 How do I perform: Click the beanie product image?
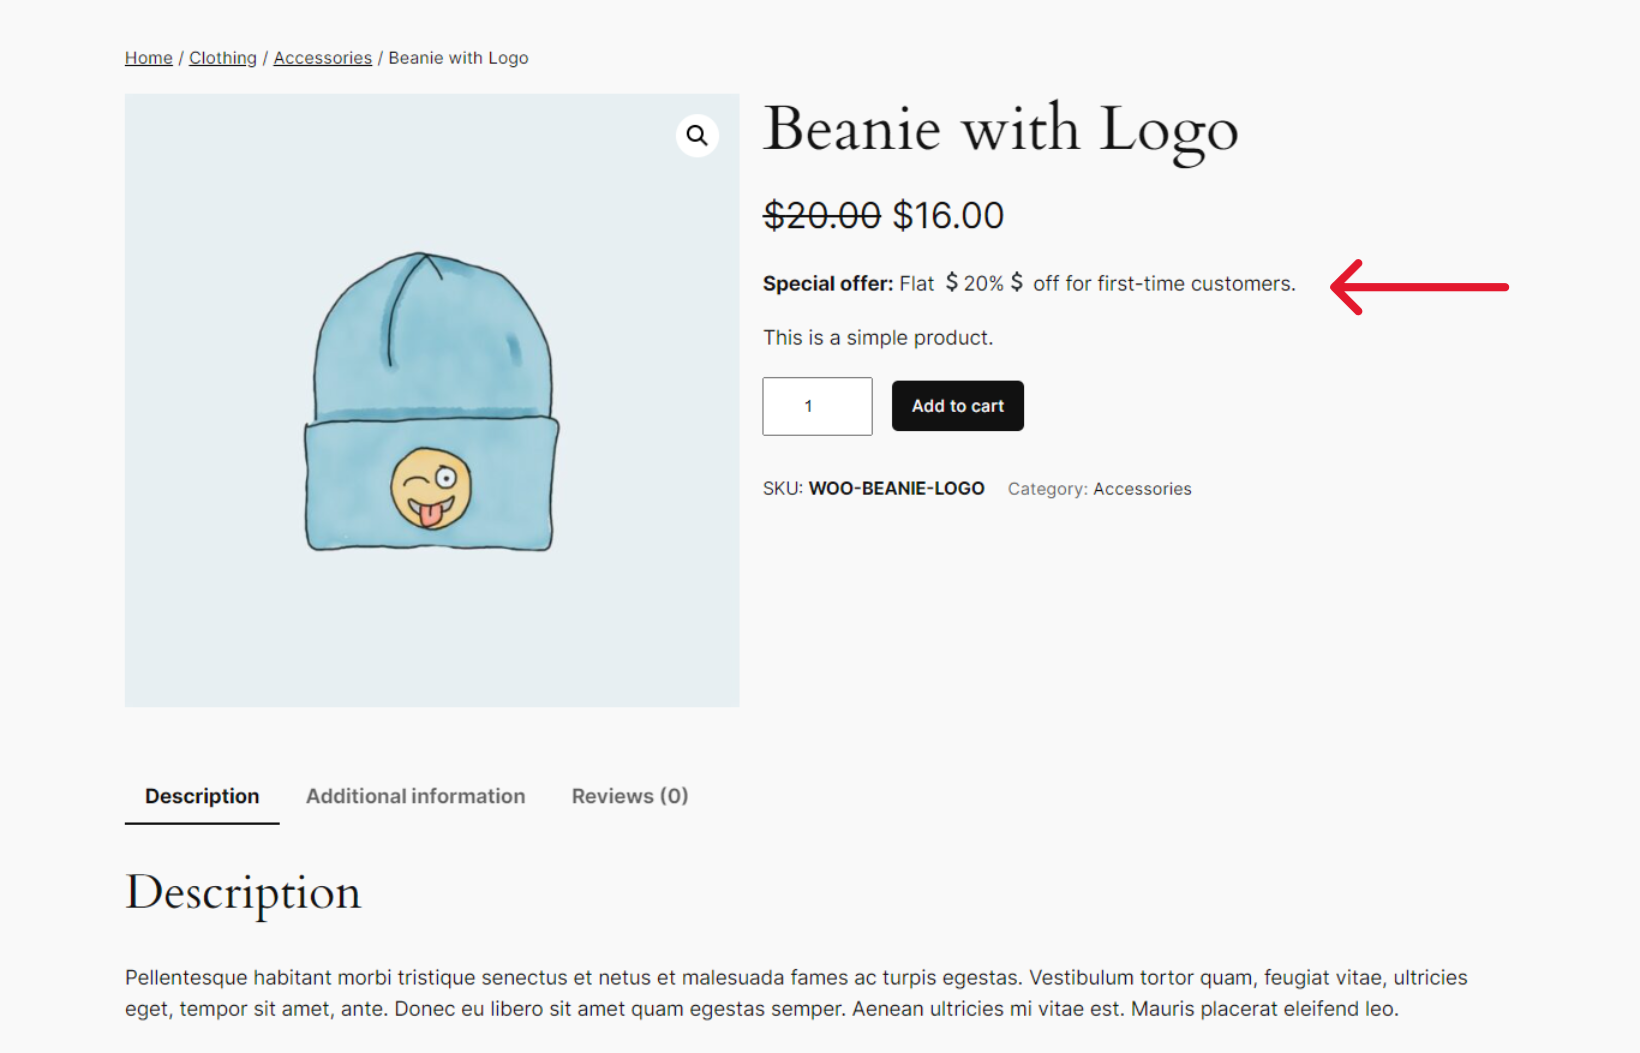click(x=432, y=400)
